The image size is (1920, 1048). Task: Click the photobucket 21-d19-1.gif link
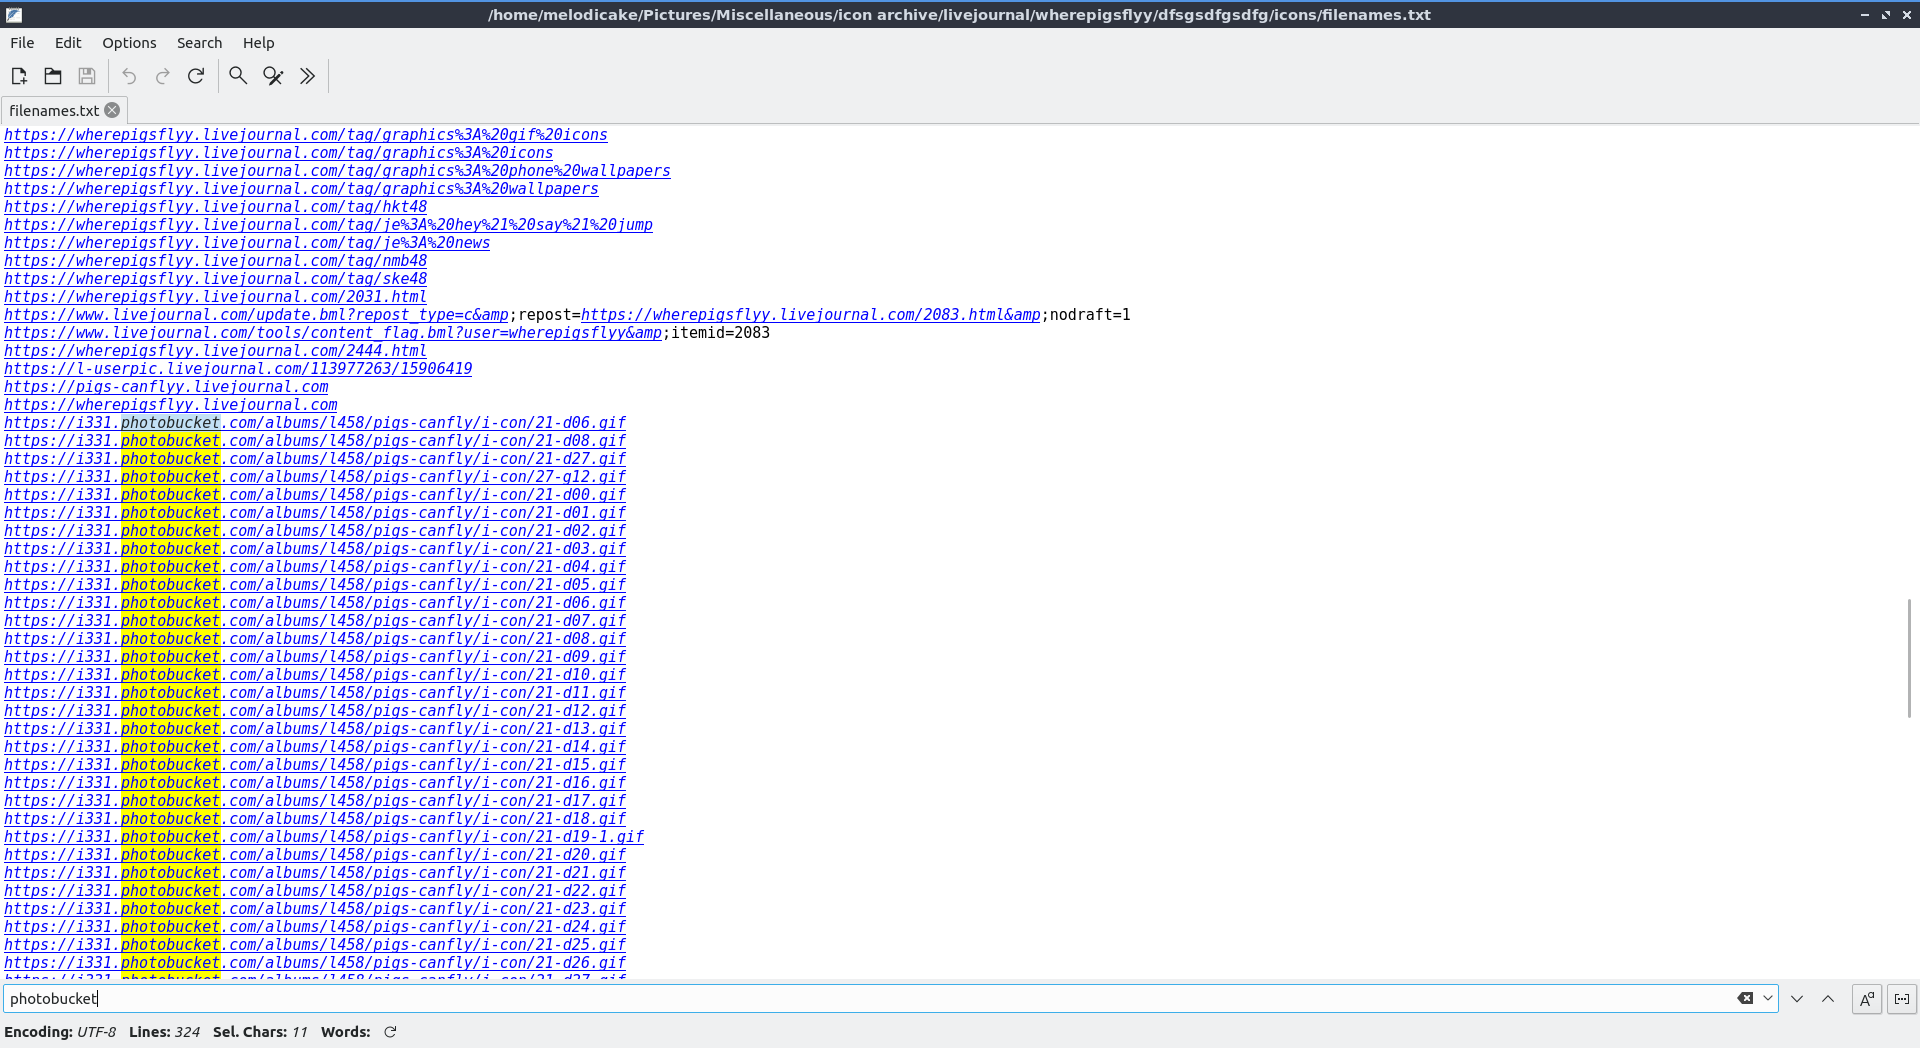point(324,837)
